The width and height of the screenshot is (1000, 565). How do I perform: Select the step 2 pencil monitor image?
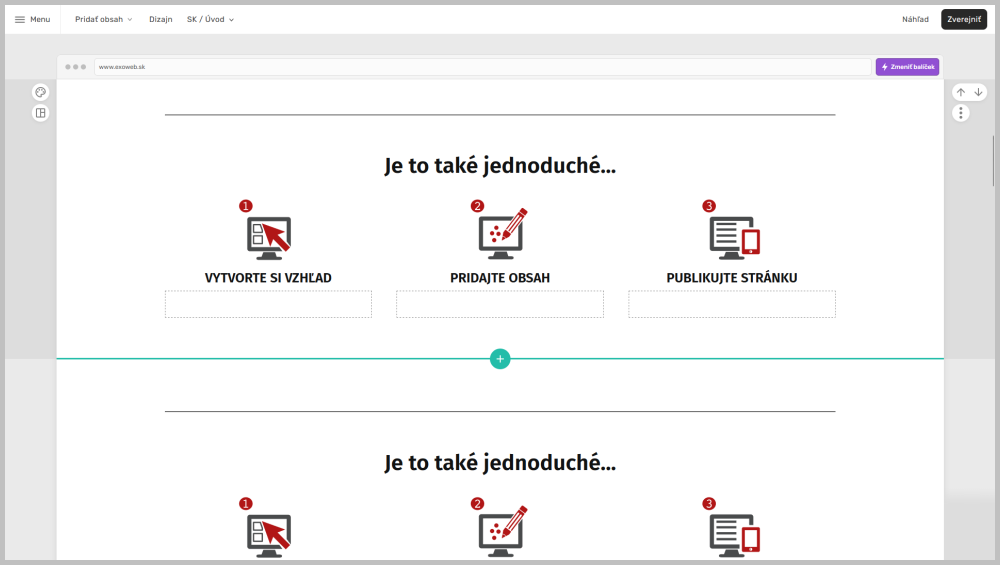coord(500,236)
